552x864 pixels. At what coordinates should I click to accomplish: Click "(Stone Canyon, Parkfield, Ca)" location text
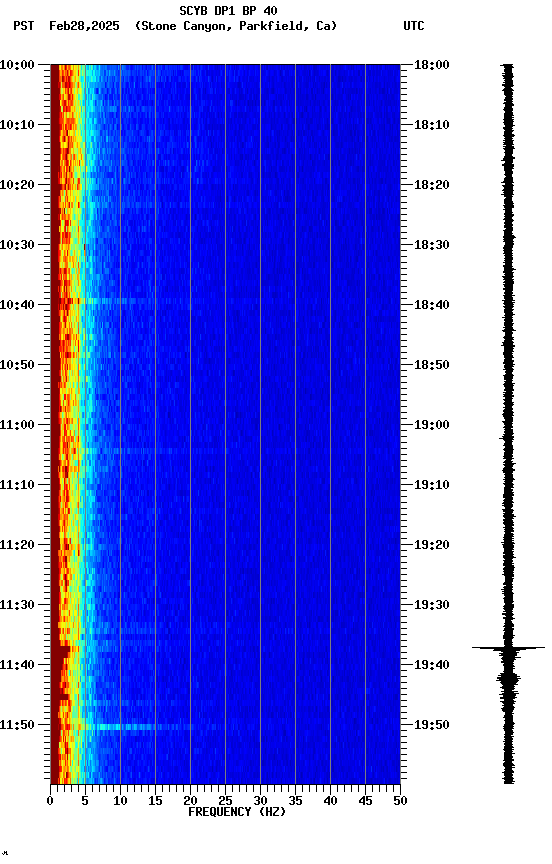(236, 26)
